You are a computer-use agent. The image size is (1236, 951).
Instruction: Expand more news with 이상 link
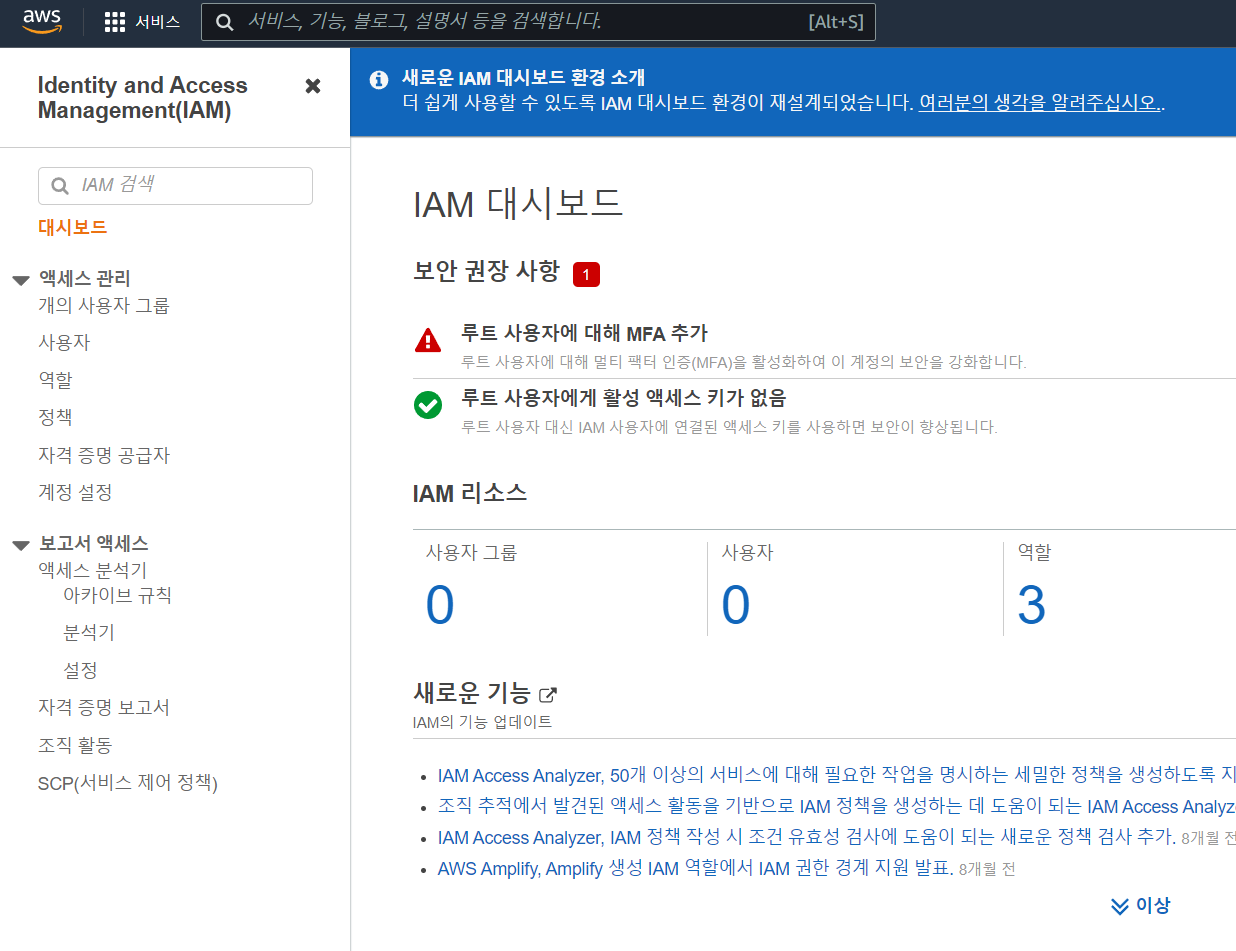click(x=1153, y=905)
